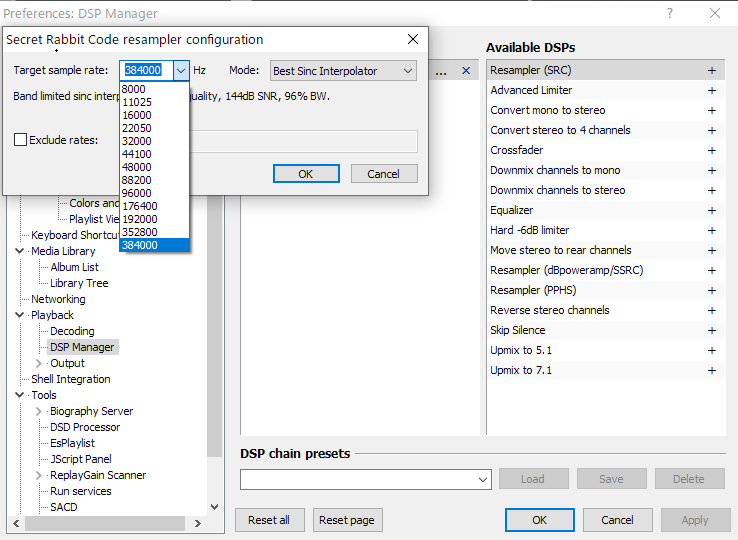Click the Reset page button
This screenshot has width=738, height=540.
(x=347, y=520)
